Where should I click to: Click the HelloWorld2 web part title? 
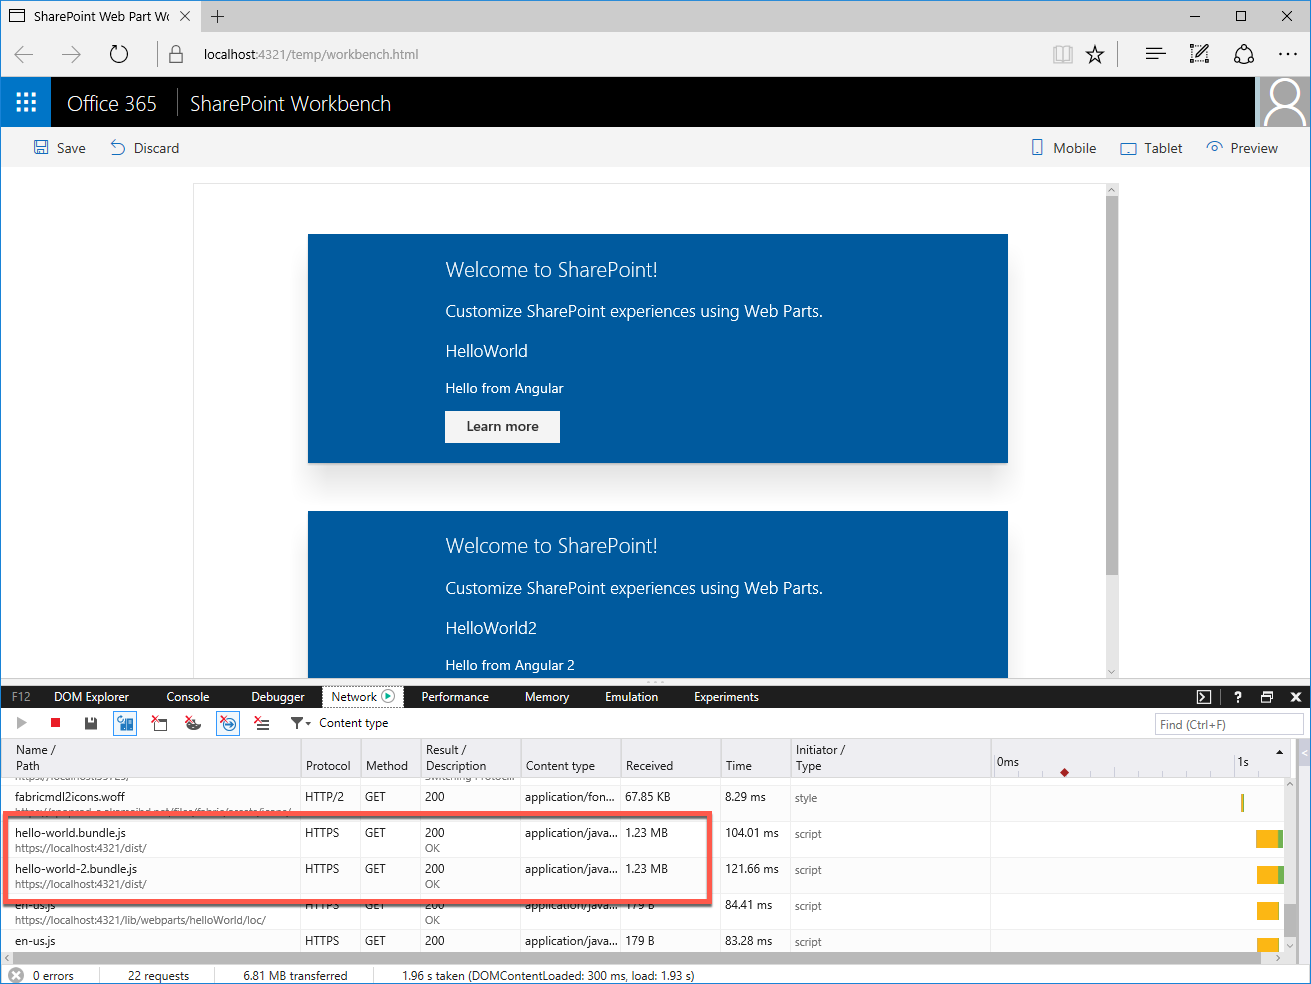click(x=491, y=628)
